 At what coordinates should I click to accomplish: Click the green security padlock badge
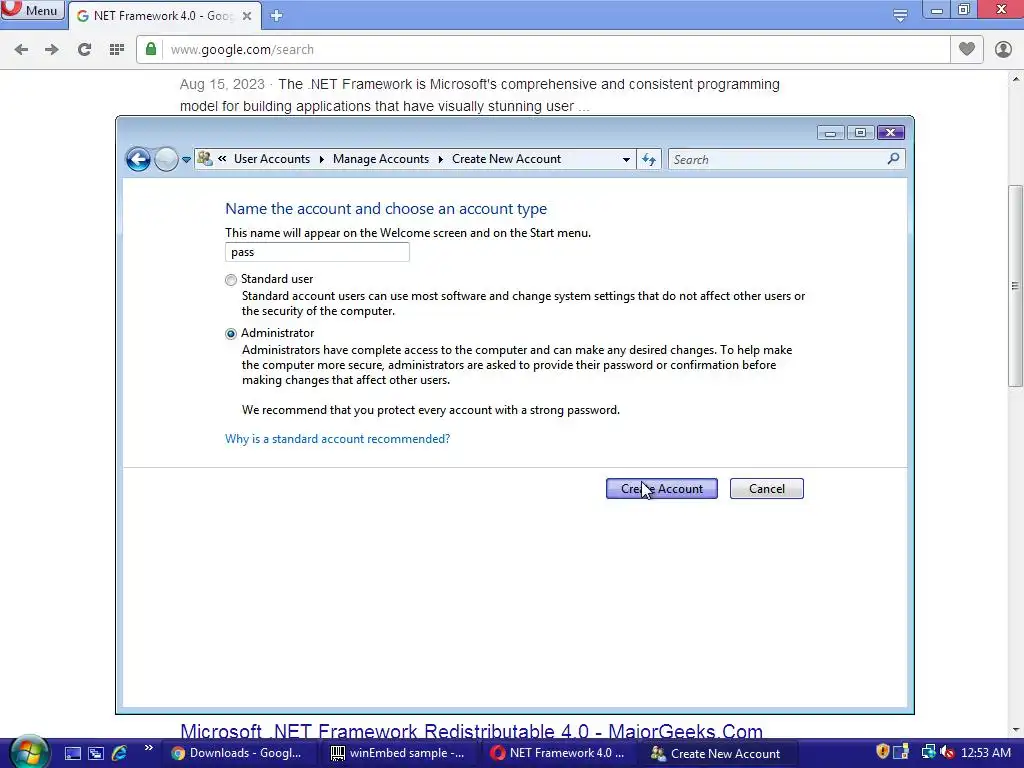pos(151,49)
